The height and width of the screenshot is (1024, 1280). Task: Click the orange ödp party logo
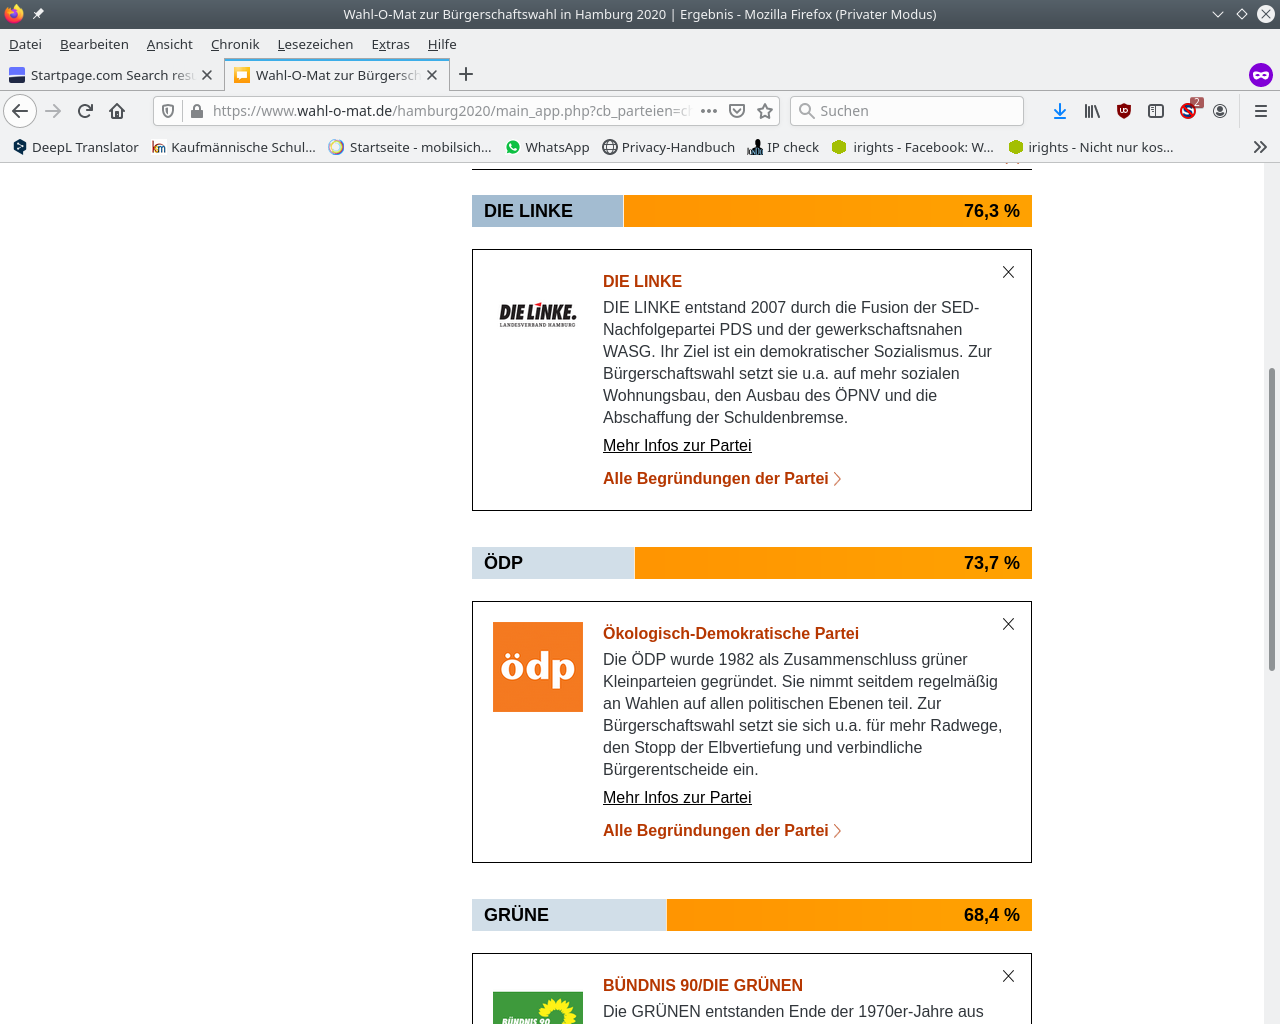coord(538,667)
